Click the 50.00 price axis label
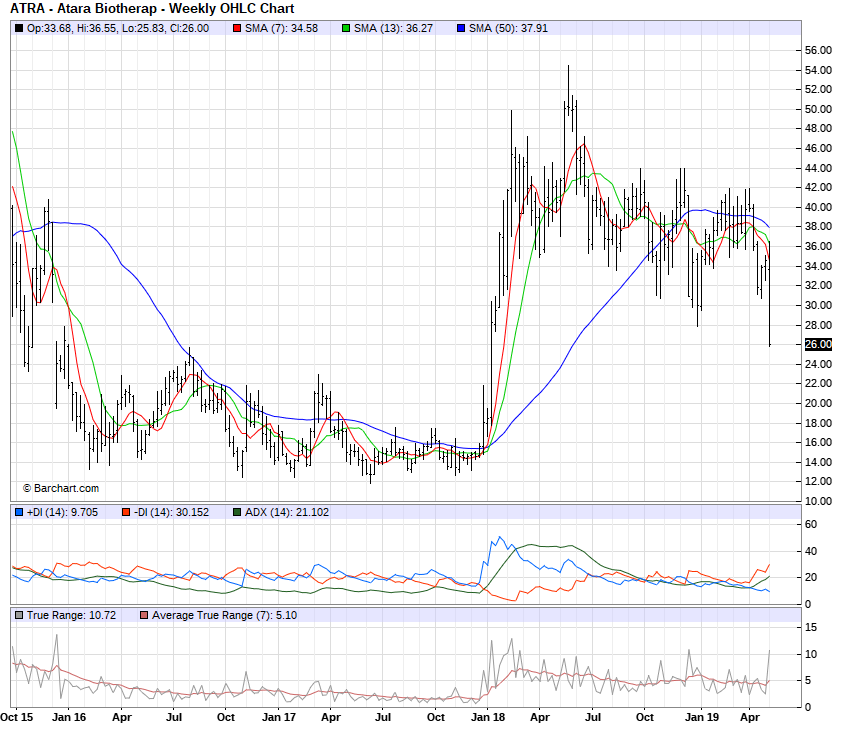843x748 pixels. pyautogui.click(x=818, y=109)
